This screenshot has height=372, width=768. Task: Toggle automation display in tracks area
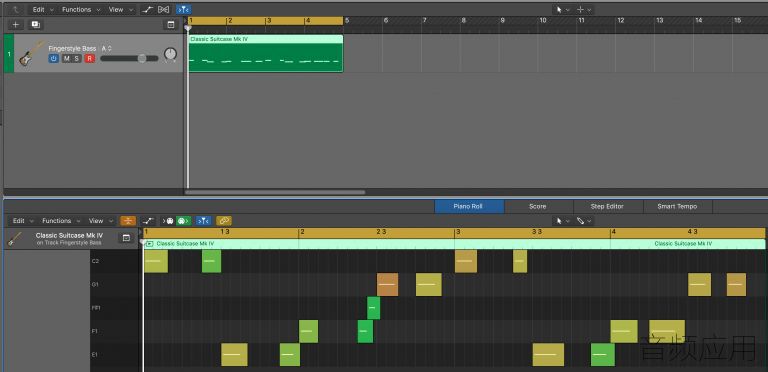click(147, 9)
